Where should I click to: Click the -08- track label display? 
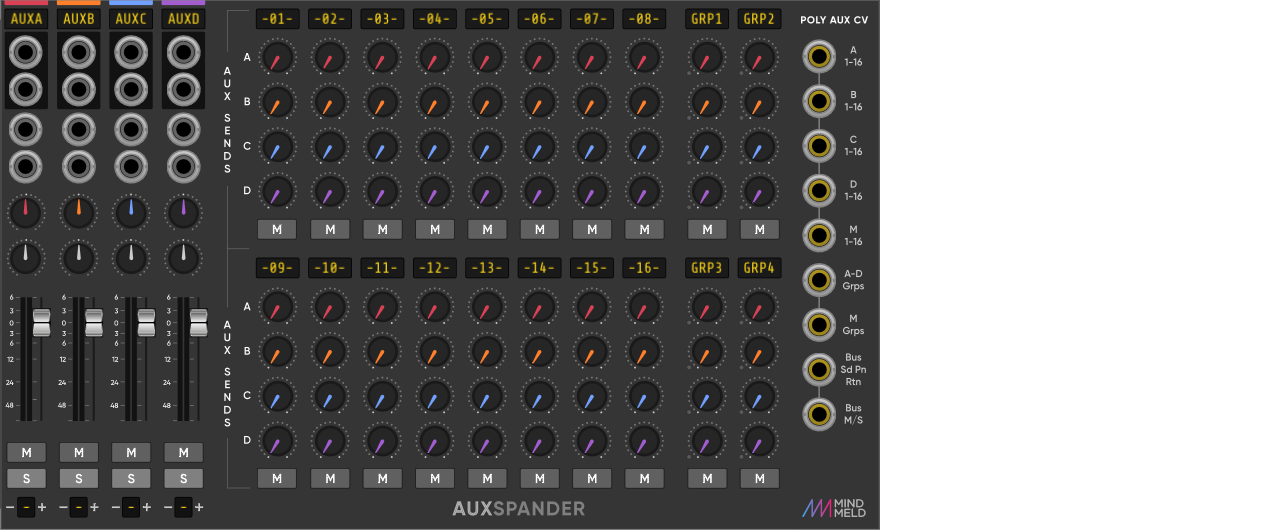[644, 19]
